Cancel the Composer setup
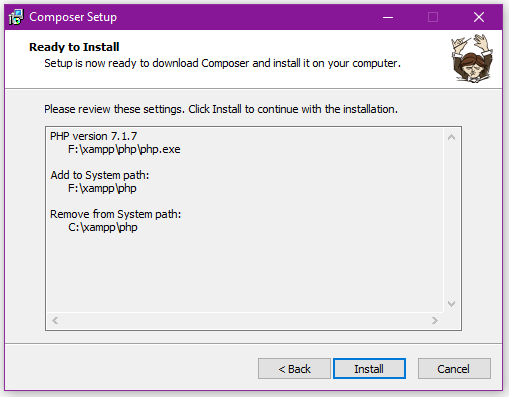 click(454, 369)
